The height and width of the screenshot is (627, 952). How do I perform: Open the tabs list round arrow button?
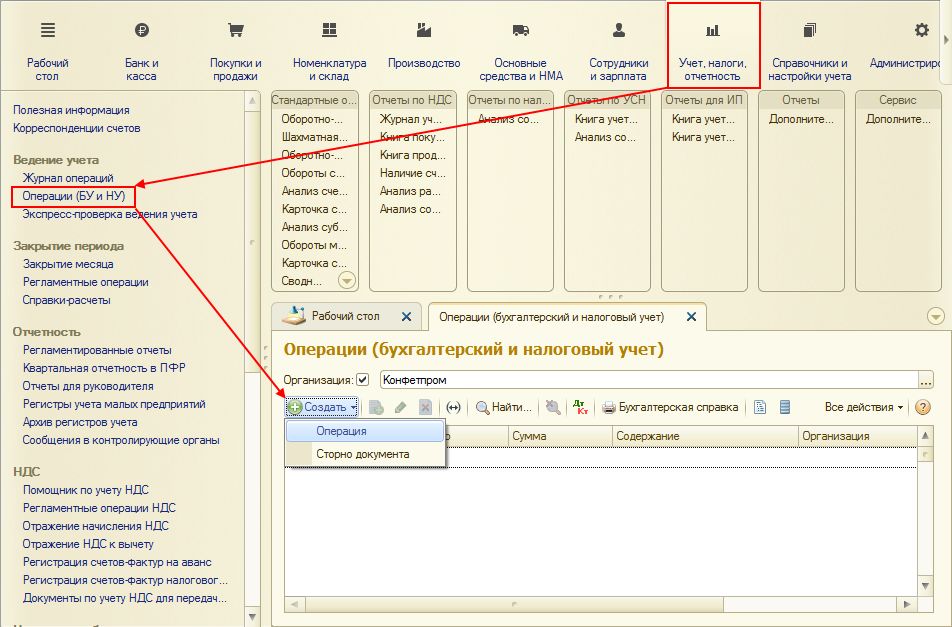coord(936,316)
